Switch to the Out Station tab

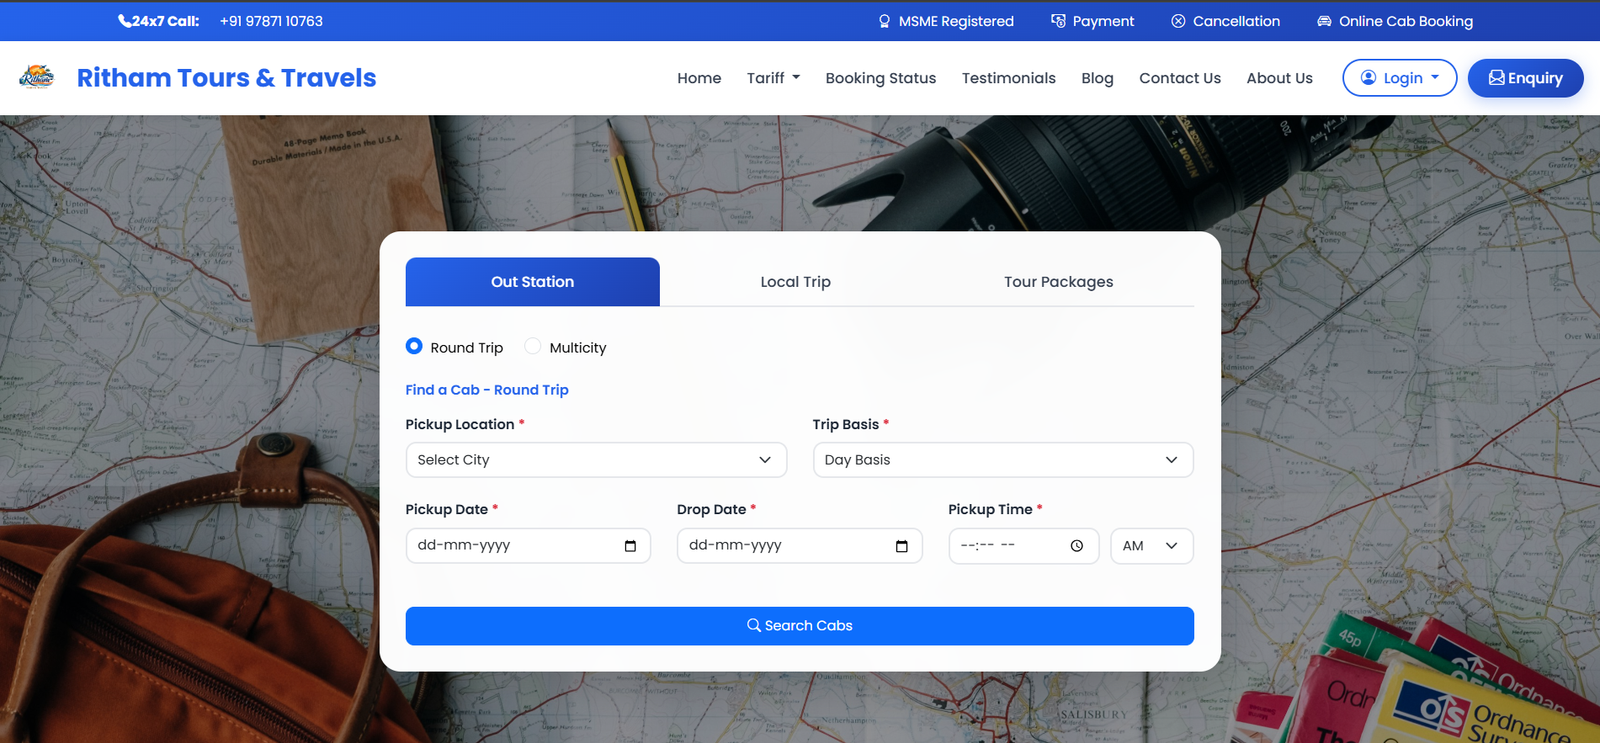533,282
